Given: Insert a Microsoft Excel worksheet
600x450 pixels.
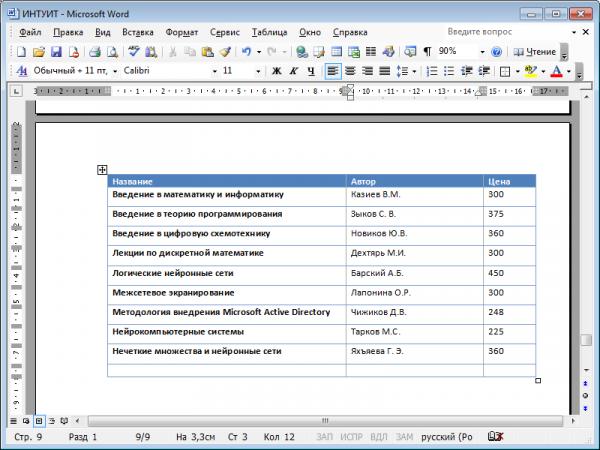Looking at the screenshot, I should click(354, 52).
